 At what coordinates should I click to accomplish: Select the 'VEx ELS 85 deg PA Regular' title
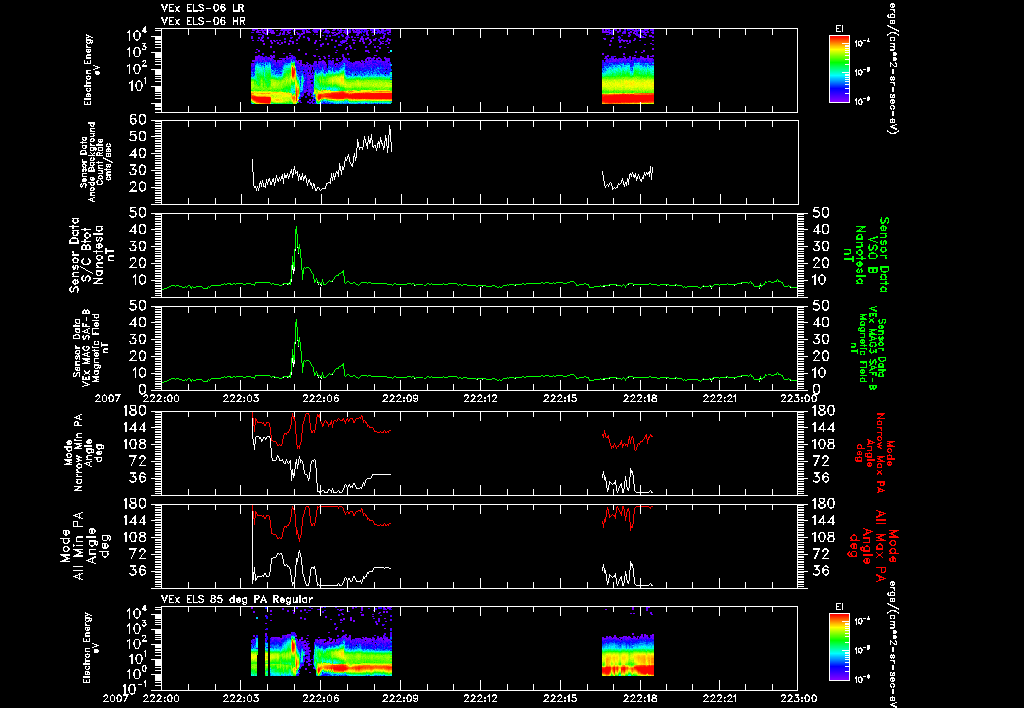click(x=237, y=599)
